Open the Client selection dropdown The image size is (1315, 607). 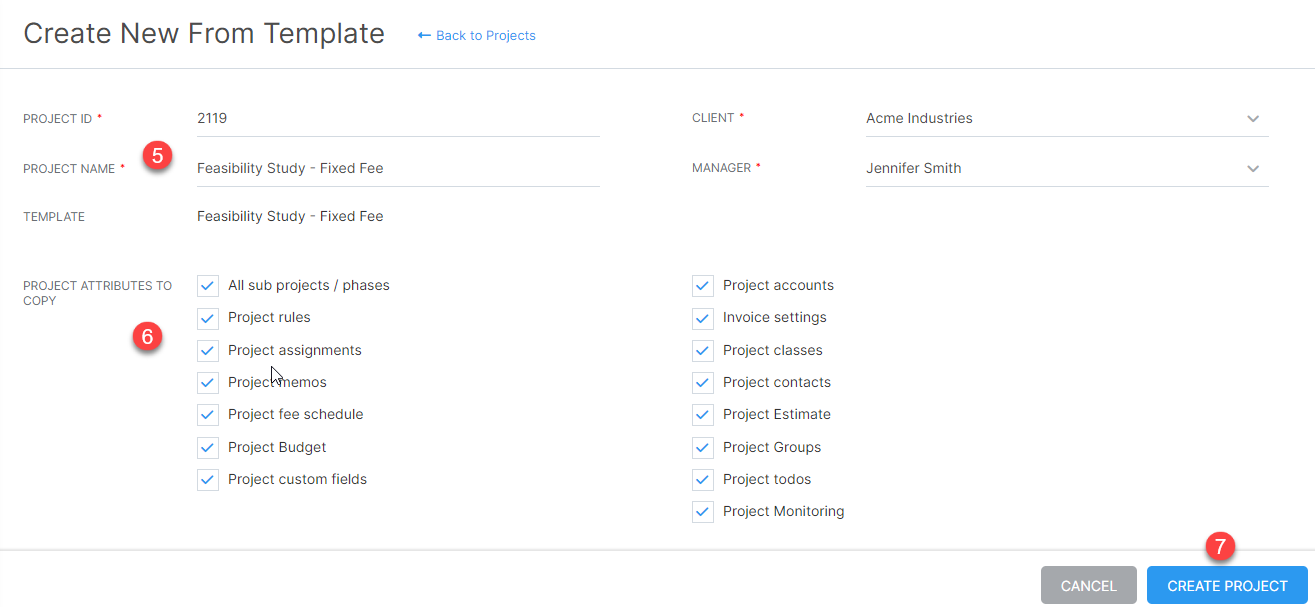coord(1253,118)
